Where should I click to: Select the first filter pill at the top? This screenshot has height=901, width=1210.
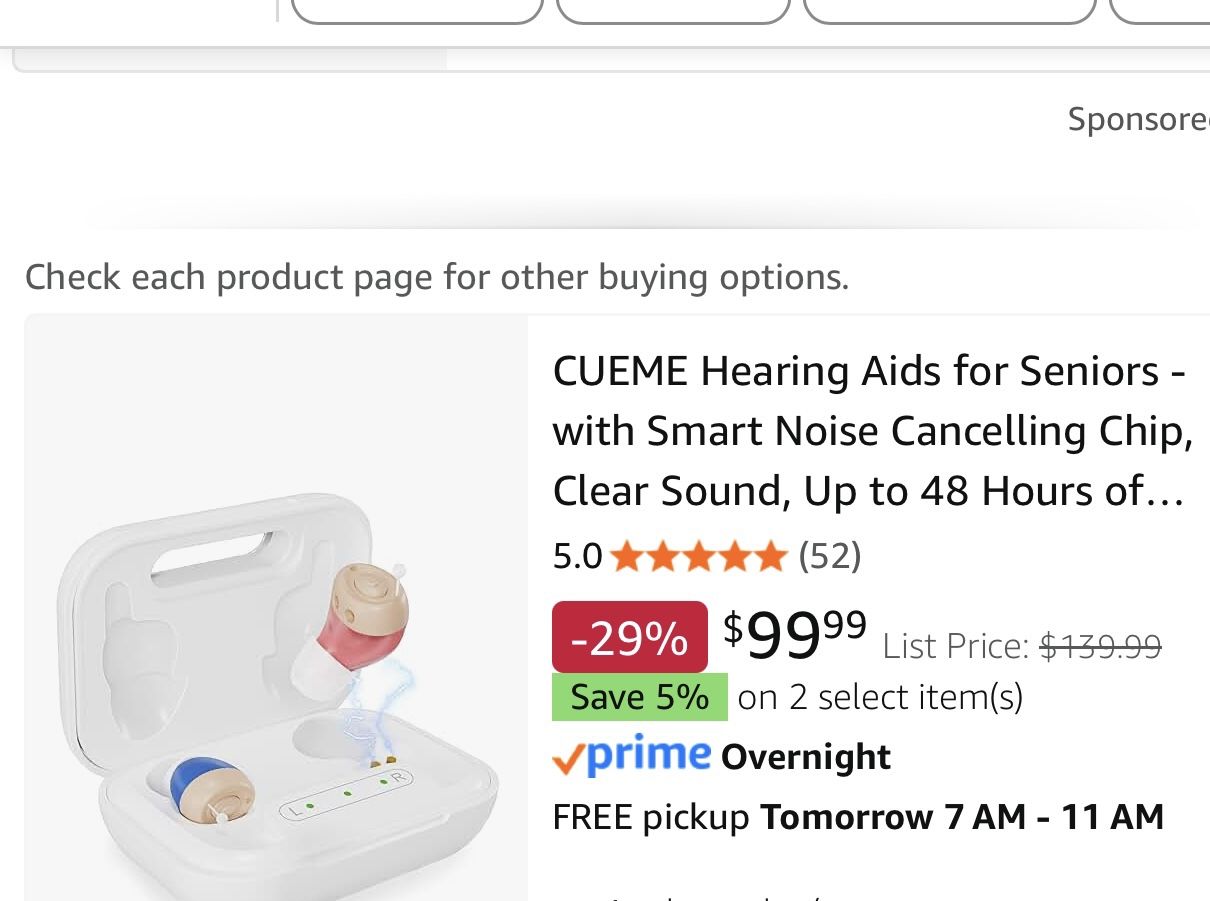417,12
